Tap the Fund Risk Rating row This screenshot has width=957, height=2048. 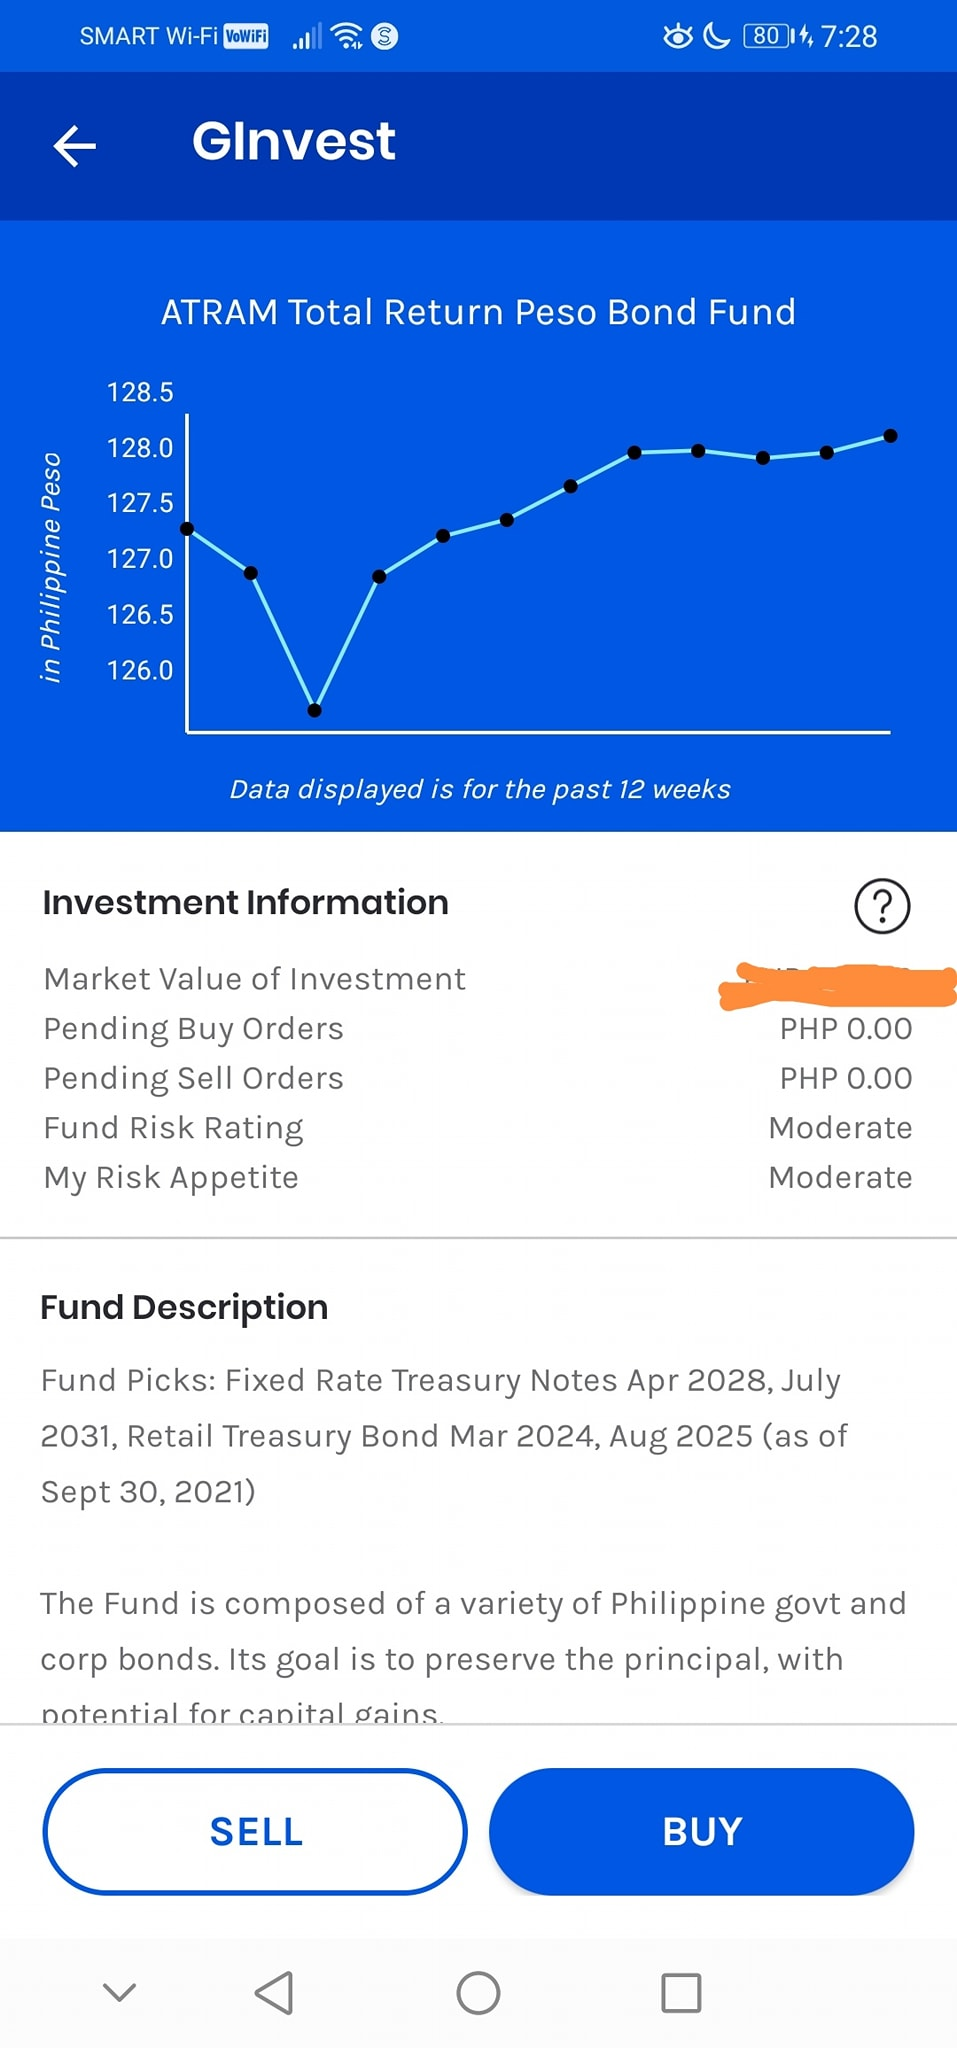pyautogui.click(x=478, y=1128)
